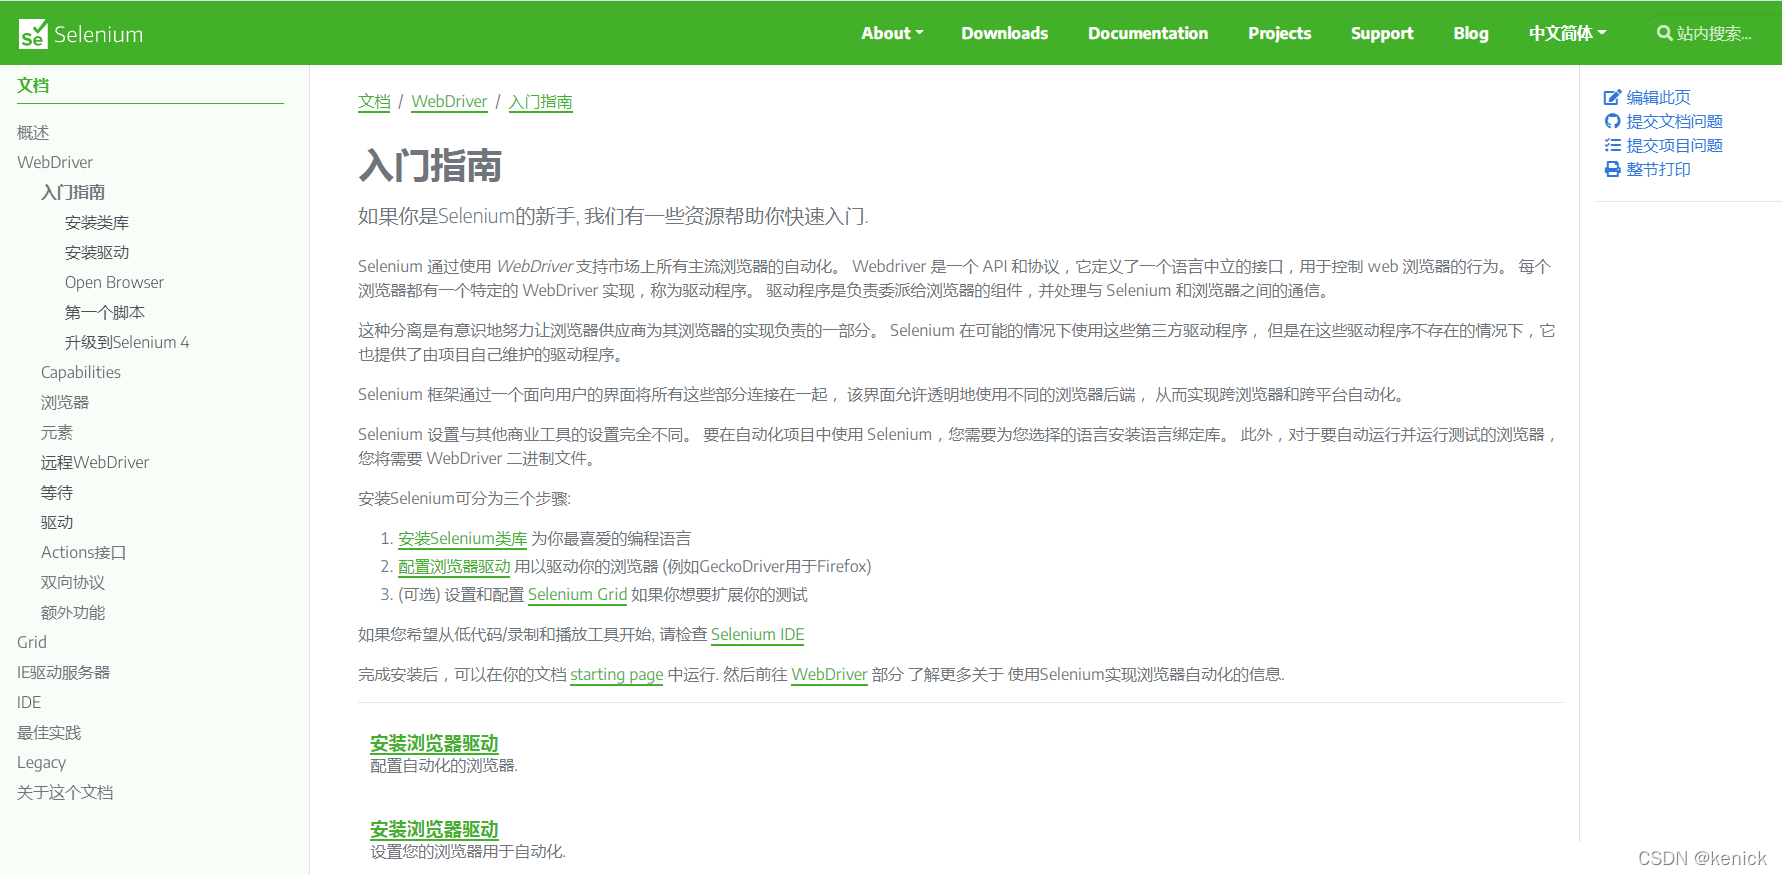The width and height of the screenshot is (1782, 875).
Task: Select 浏览器 in sidebar
Action: point(65,402)
